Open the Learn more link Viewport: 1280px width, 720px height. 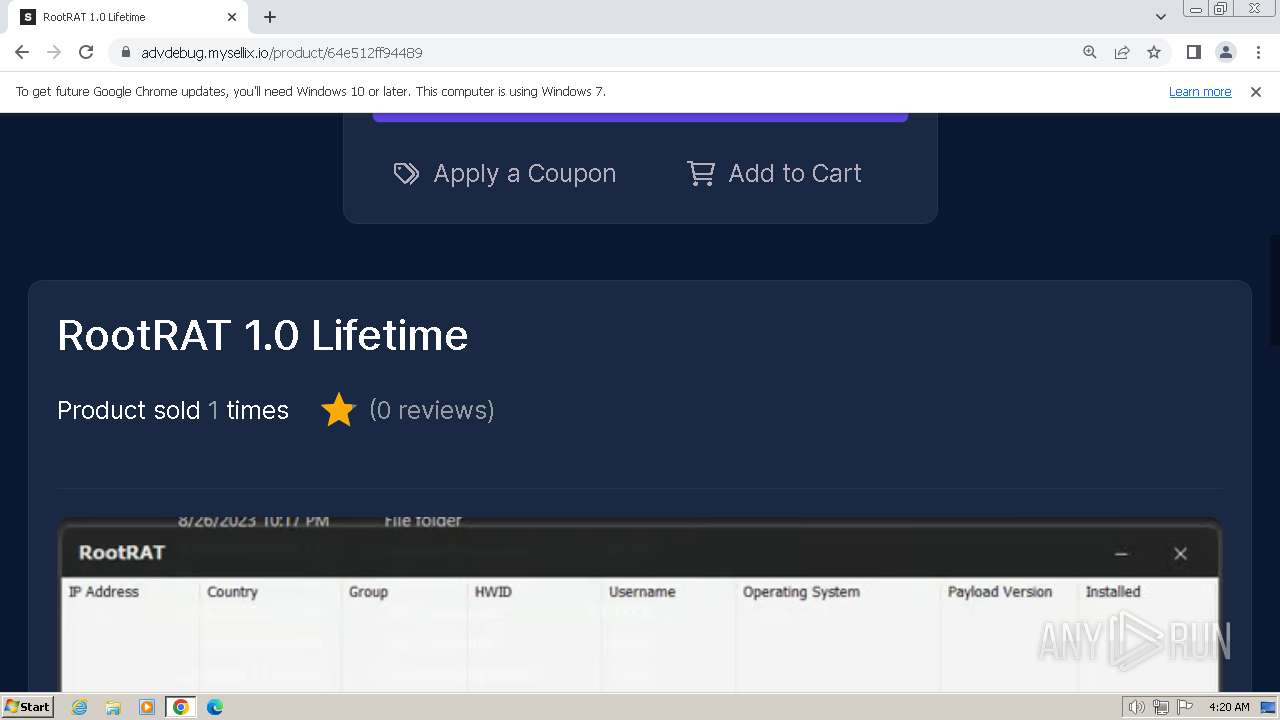(x=1200, y=91)
